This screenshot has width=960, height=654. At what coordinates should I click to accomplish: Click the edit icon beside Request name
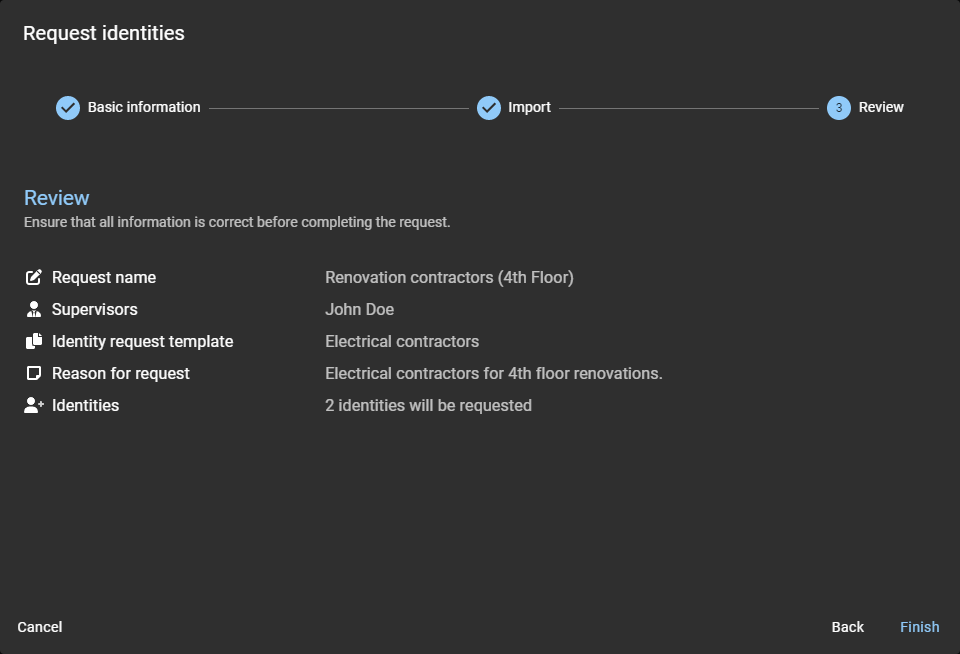(x=34, y=277)
